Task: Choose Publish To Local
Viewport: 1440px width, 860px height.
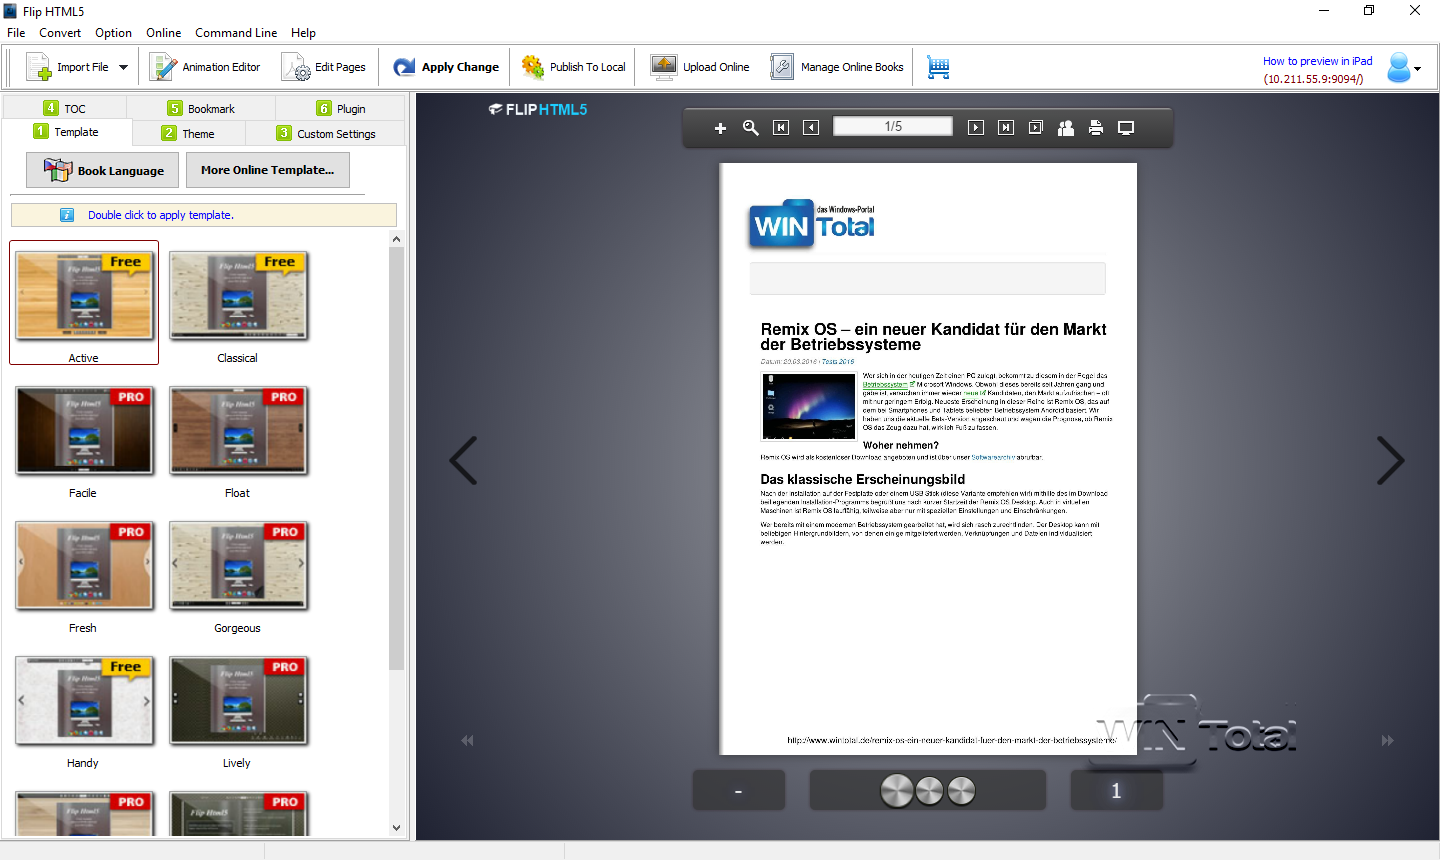Action: (574, 67)
